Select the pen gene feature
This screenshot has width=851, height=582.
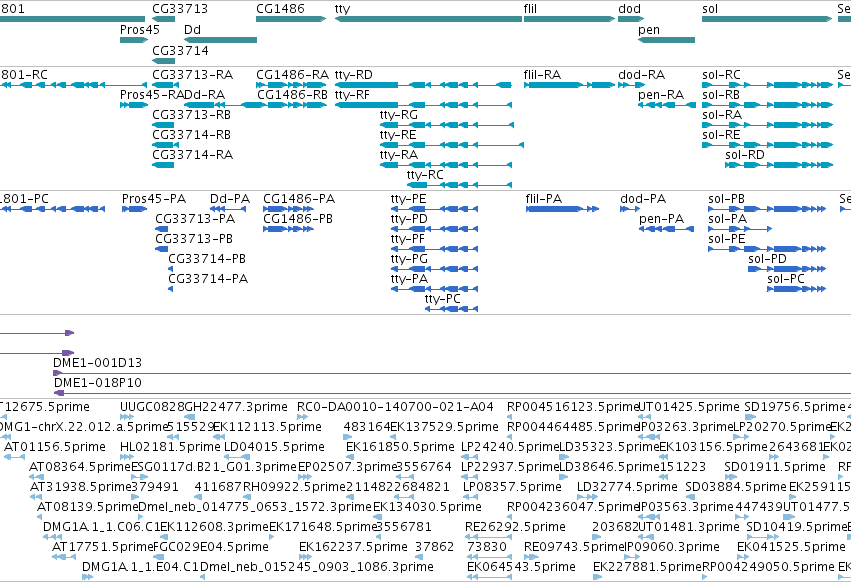point(666,40)
